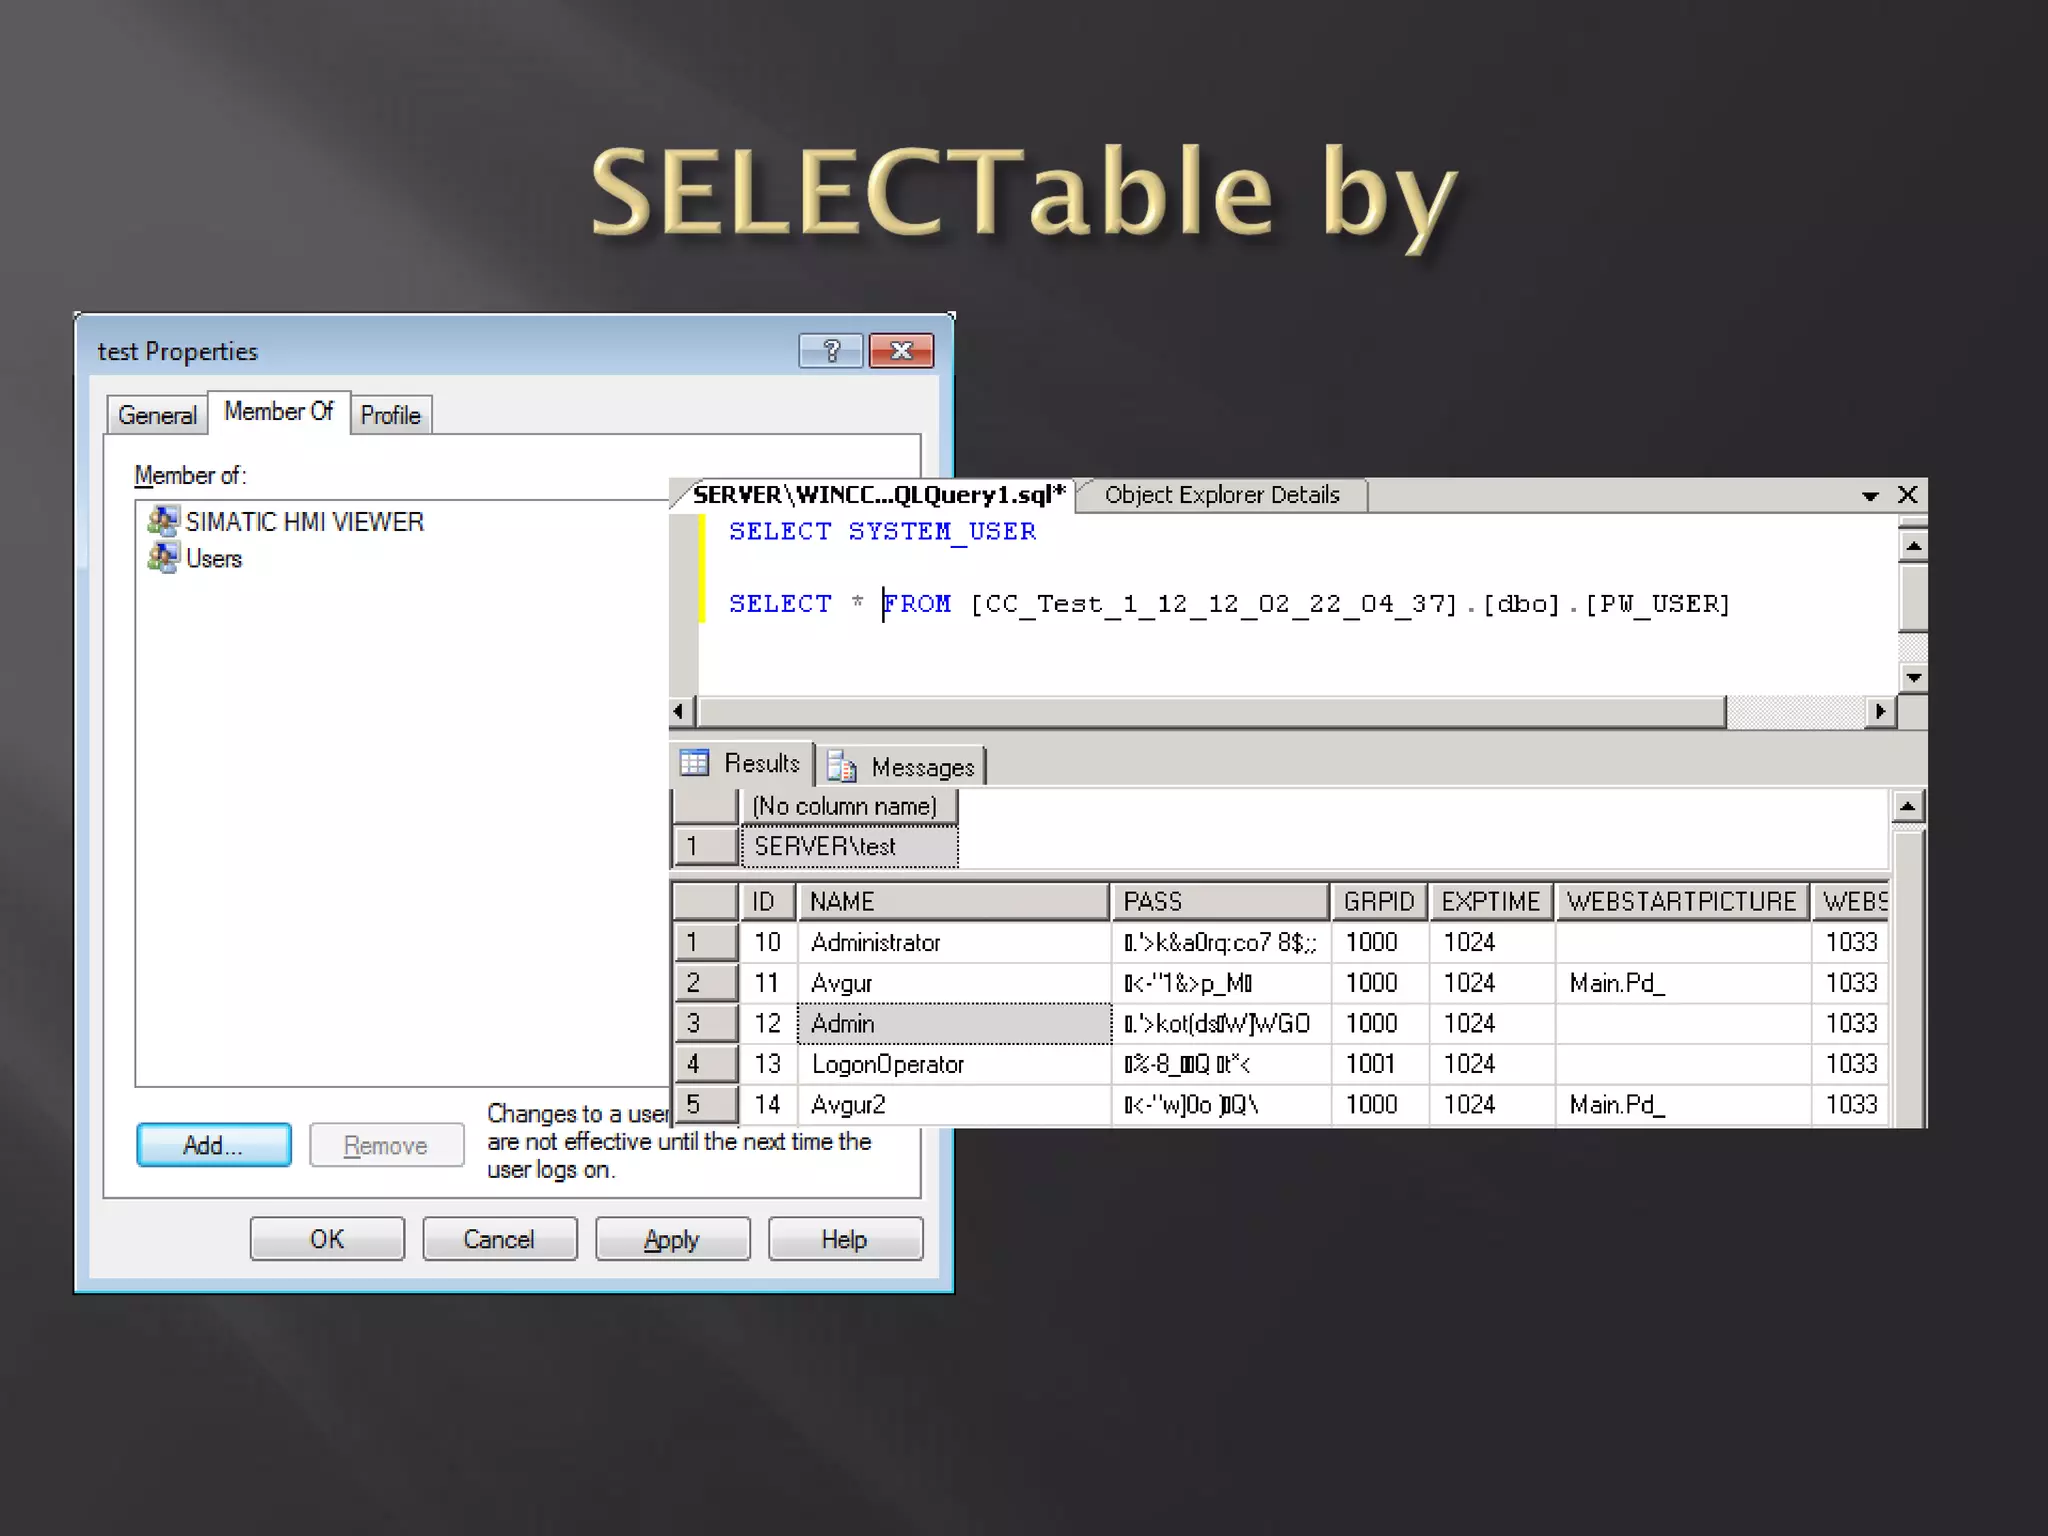Open the Object Explorer Details tab

pos(1221,495)
